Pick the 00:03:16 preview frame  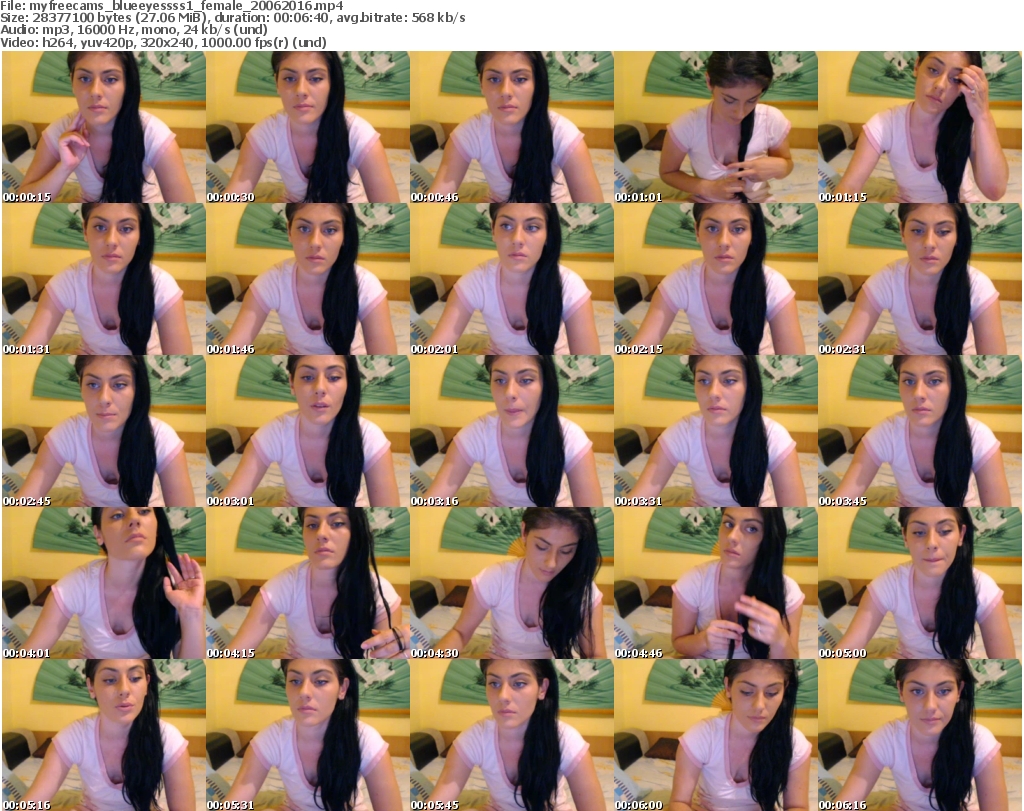click(512, 432)
